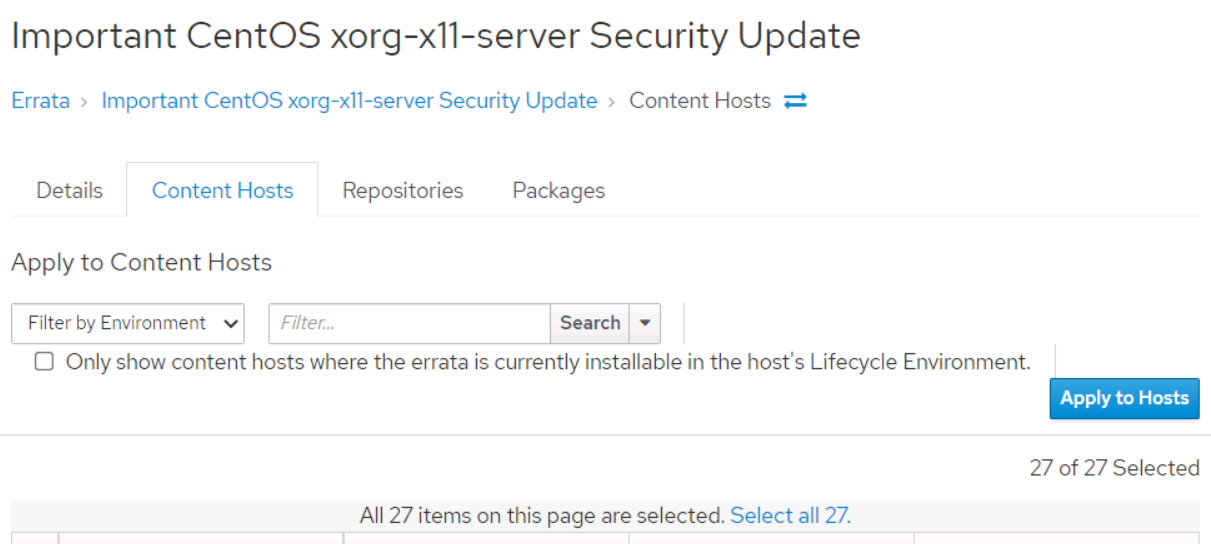Select the Content Hosts tab
1211x544 pixels.
(x=222, y=190)
